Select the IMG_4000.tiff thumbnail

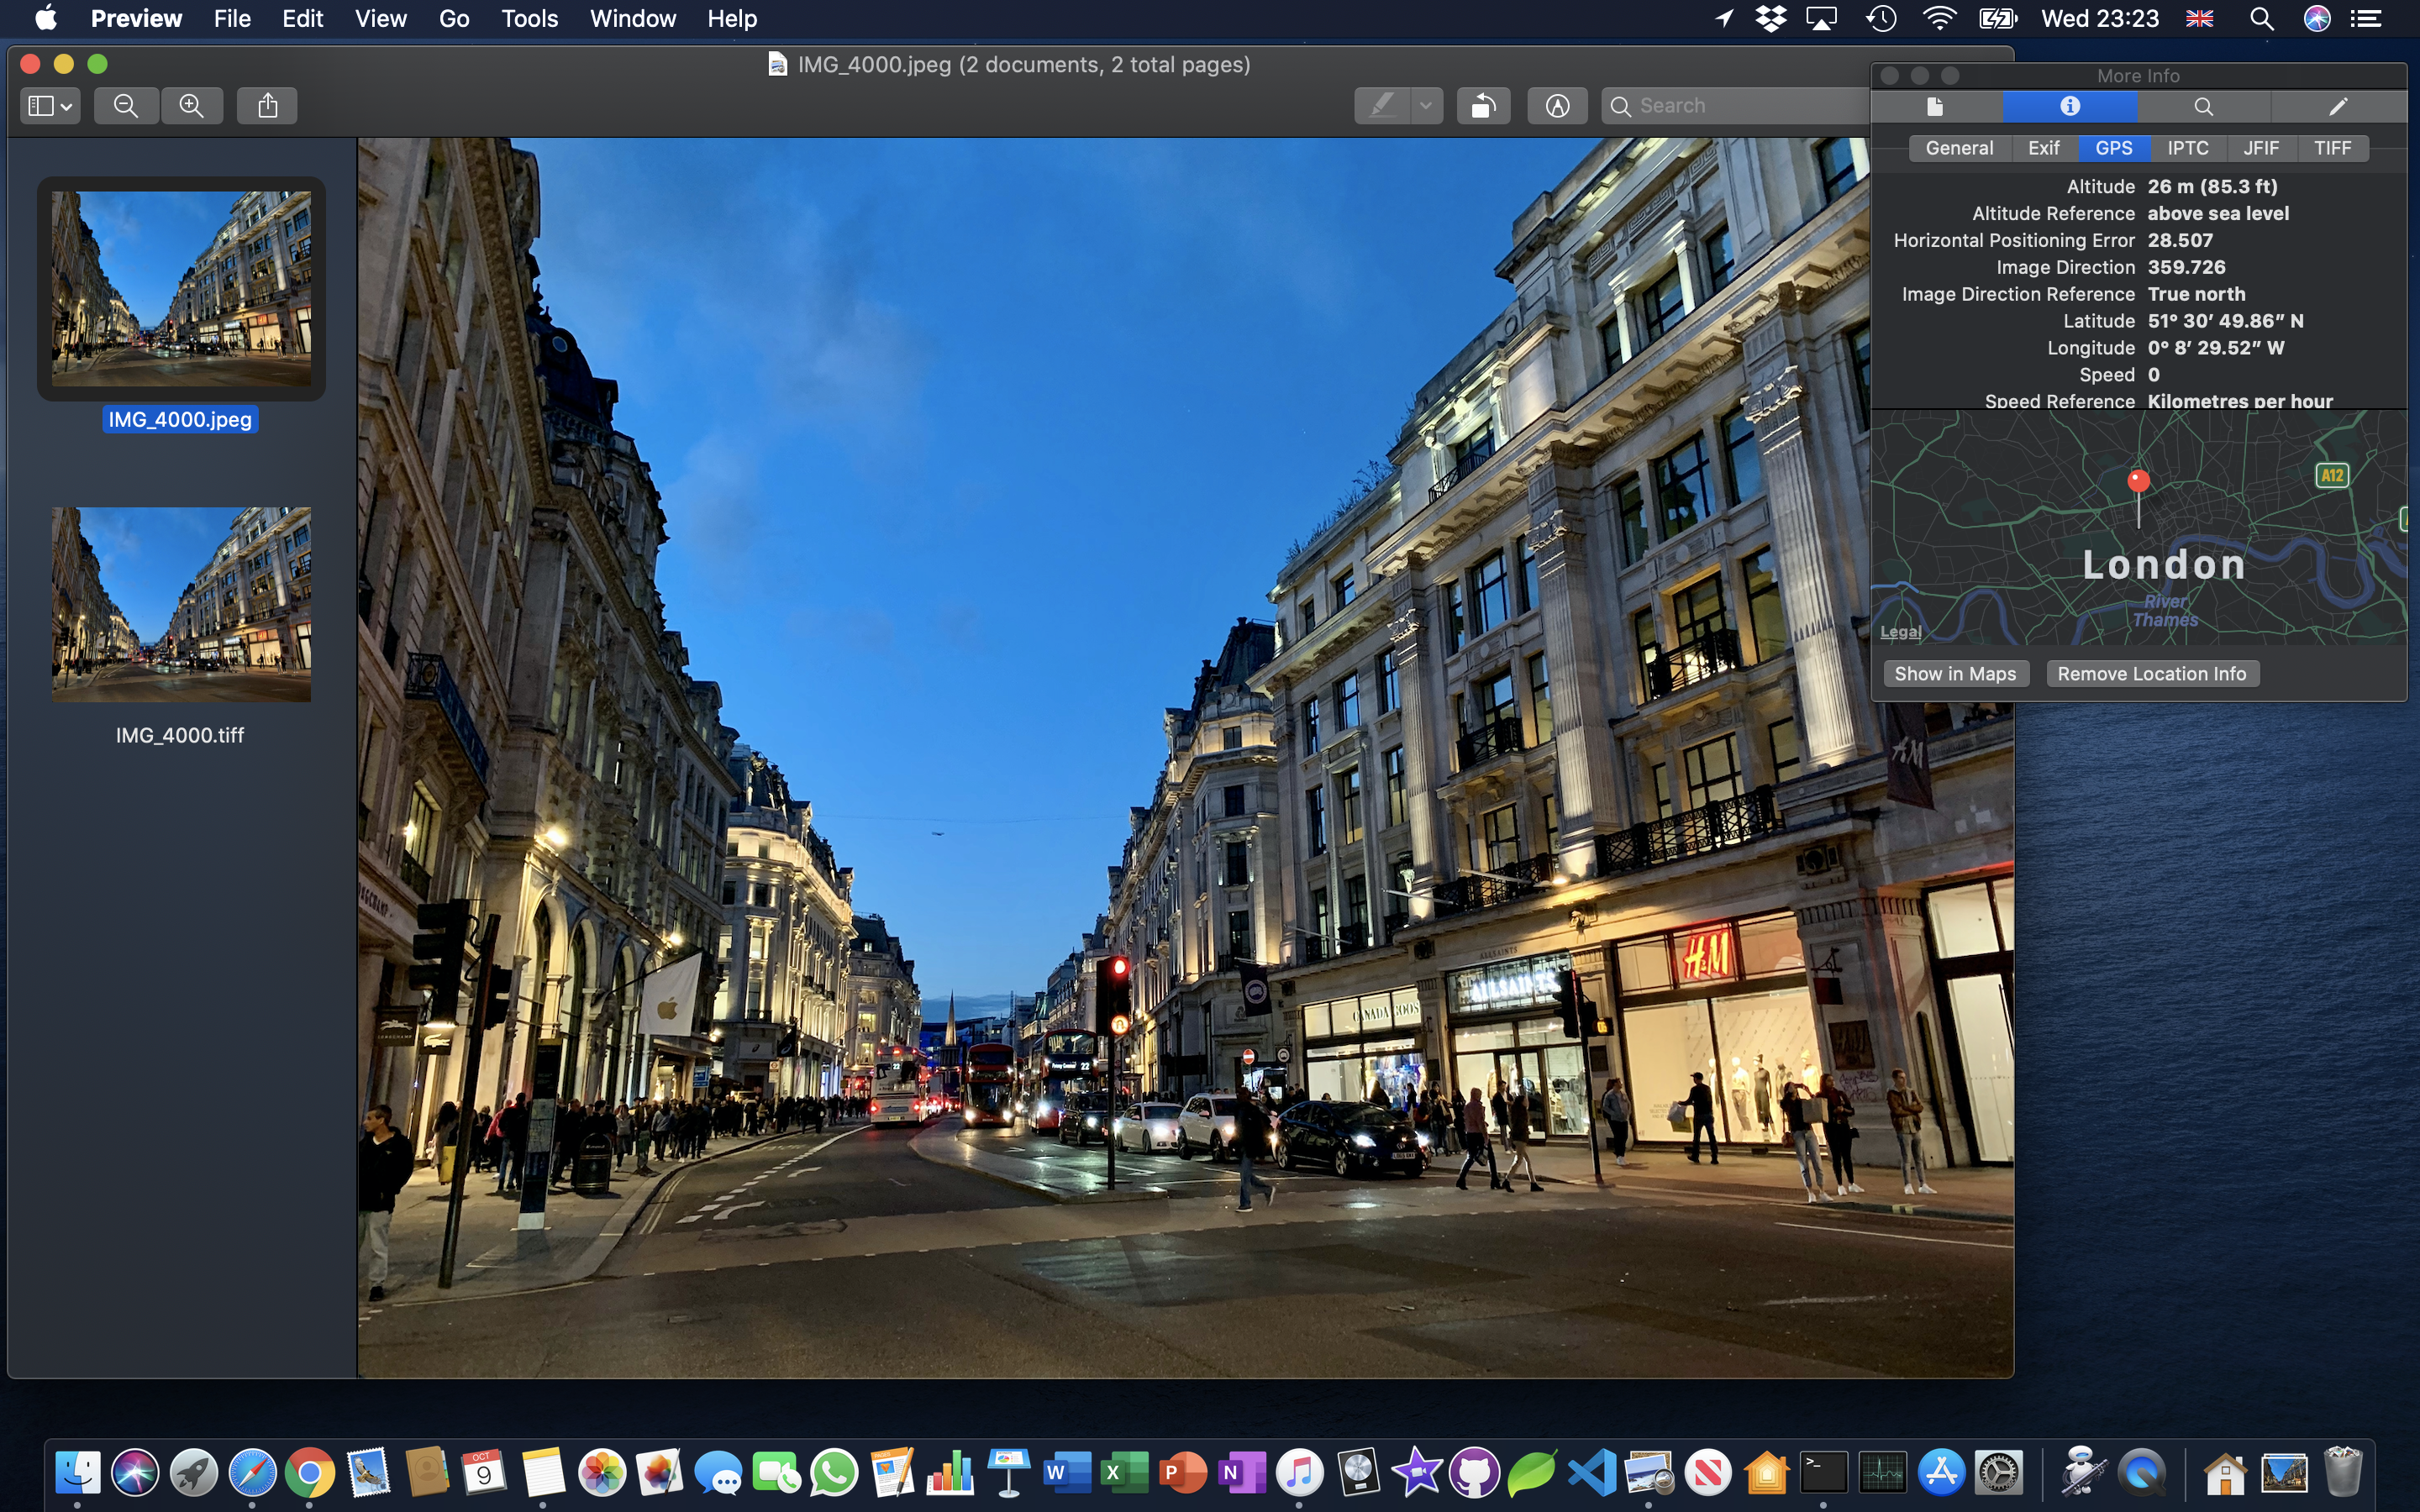pos(181,604)
